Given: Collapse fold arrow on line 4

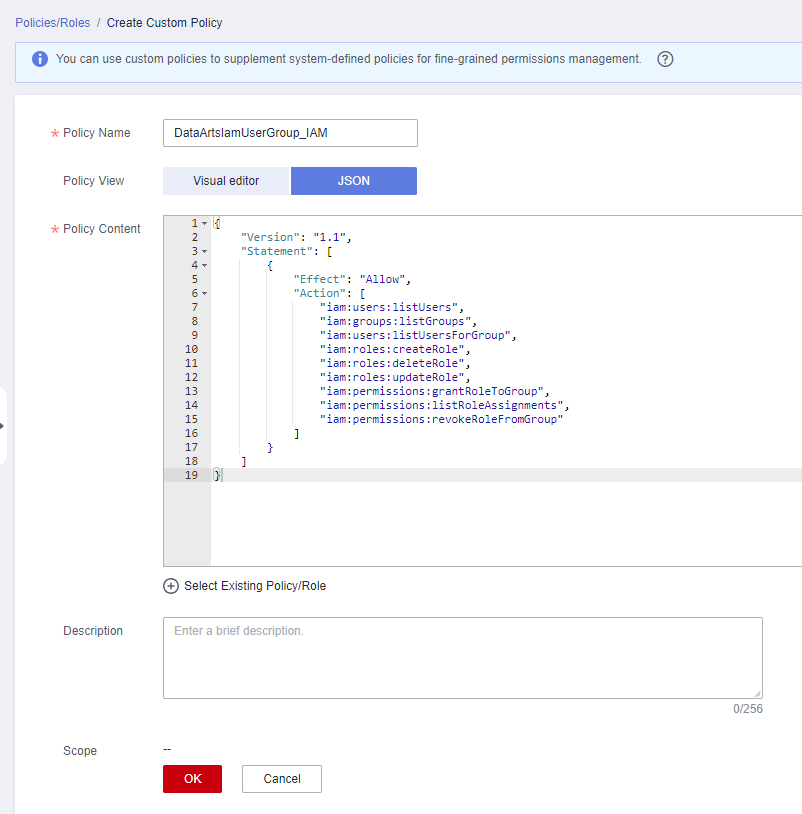Looking at the screenshot, I should coord(205,265).
